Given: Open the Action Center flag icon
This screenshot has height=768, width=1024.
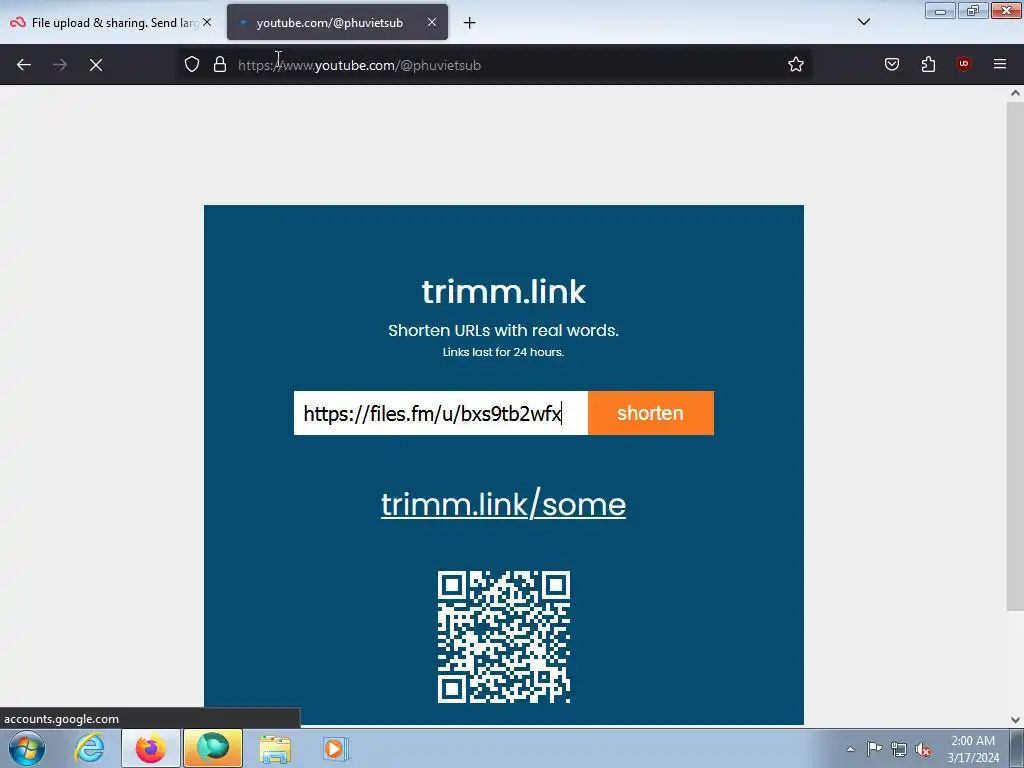Looking at the screenshot, I should 874,749.
